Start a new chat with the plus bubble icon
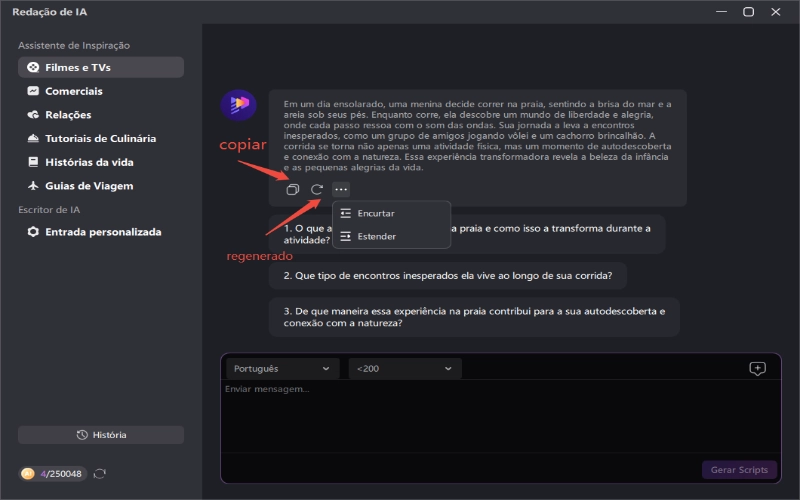This screenshot has height=500, width=800. point(757,368)
